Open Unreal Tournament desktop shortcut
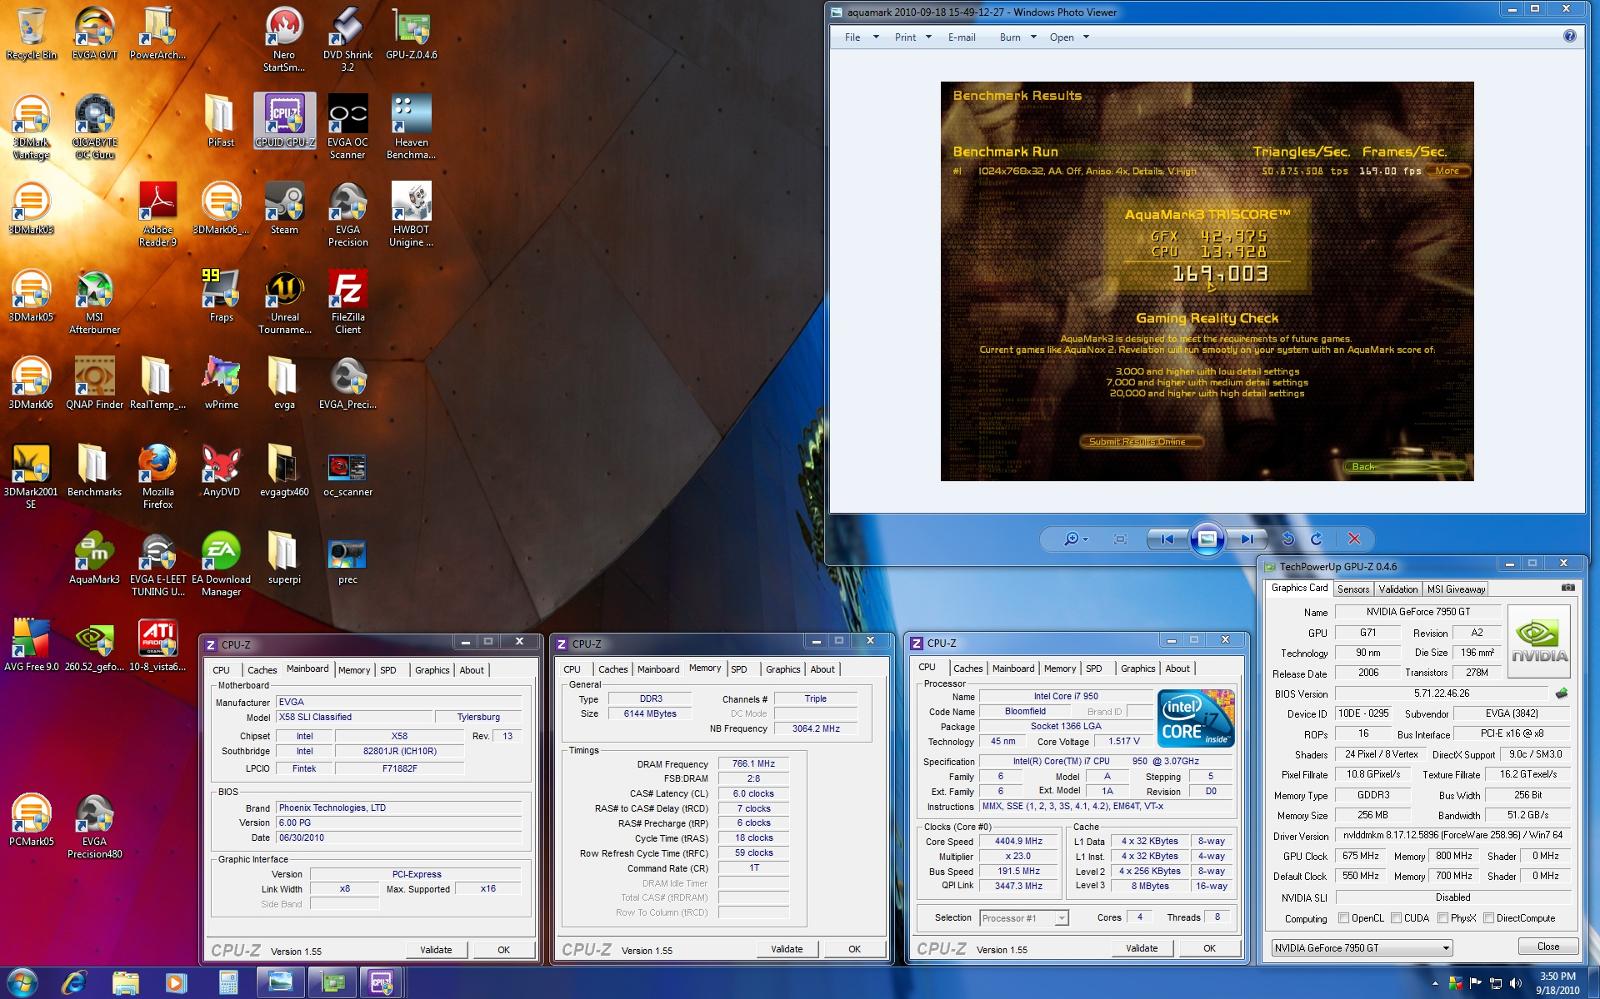The width and height of the screenshot is (1600, 999). [x=285, y=302]
